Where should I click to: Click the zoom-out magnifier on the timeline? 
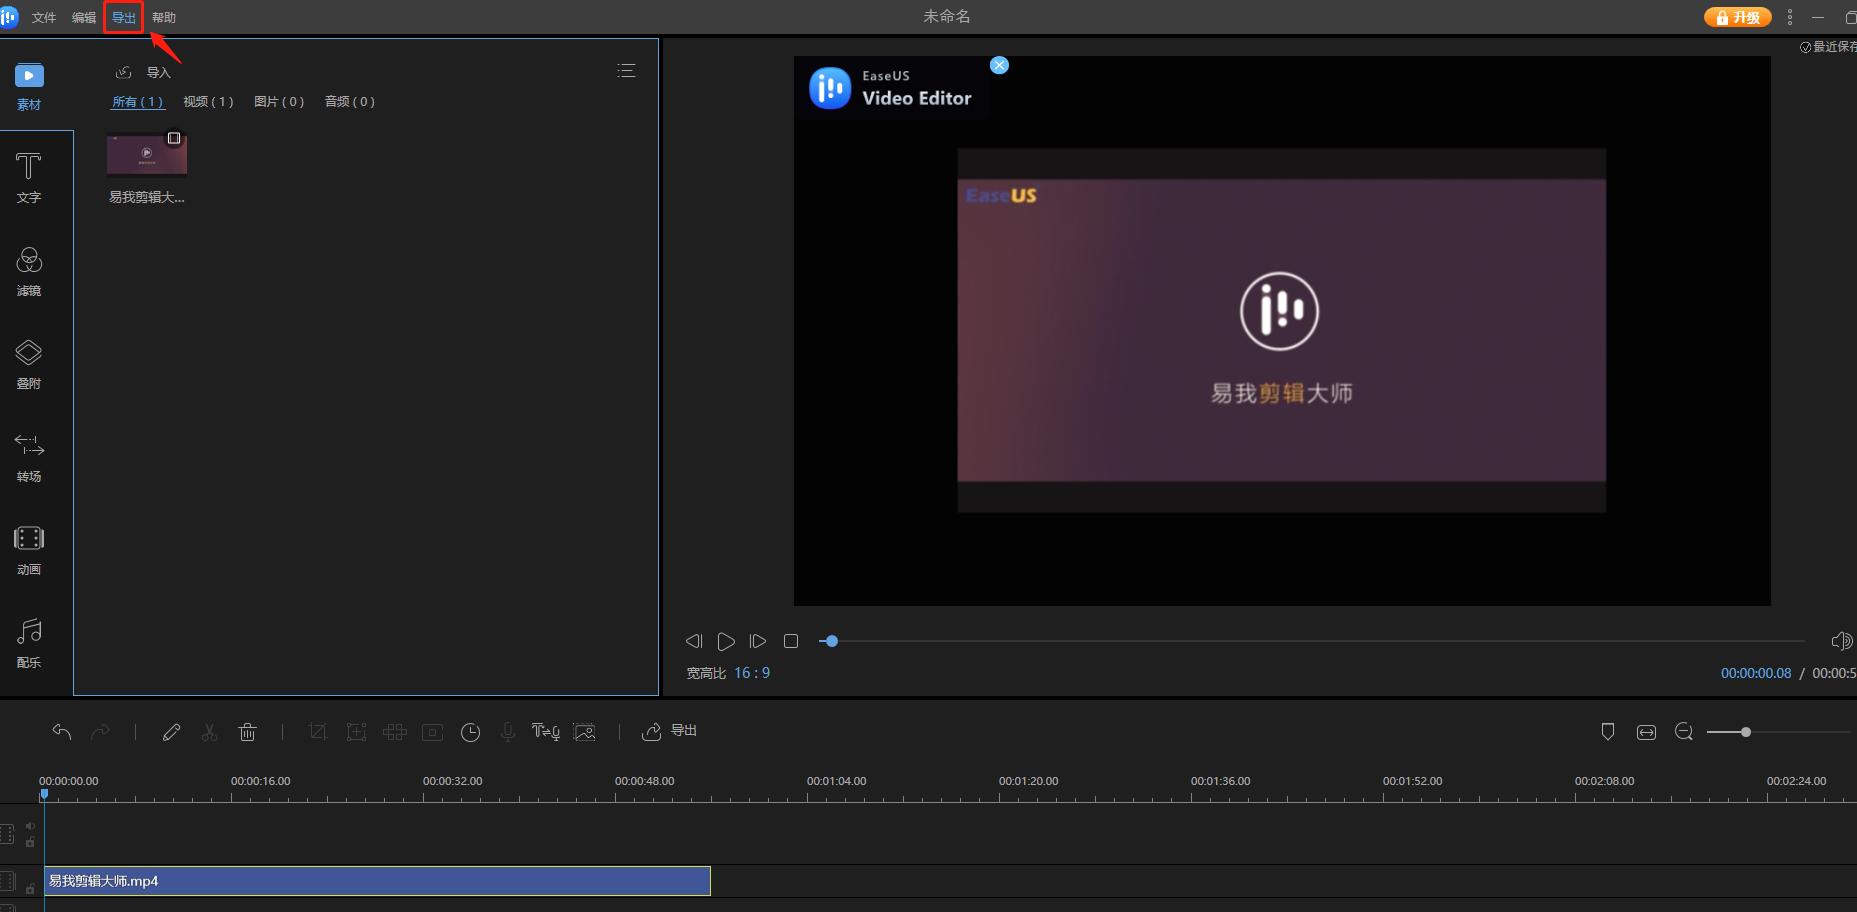(1684, 732)
